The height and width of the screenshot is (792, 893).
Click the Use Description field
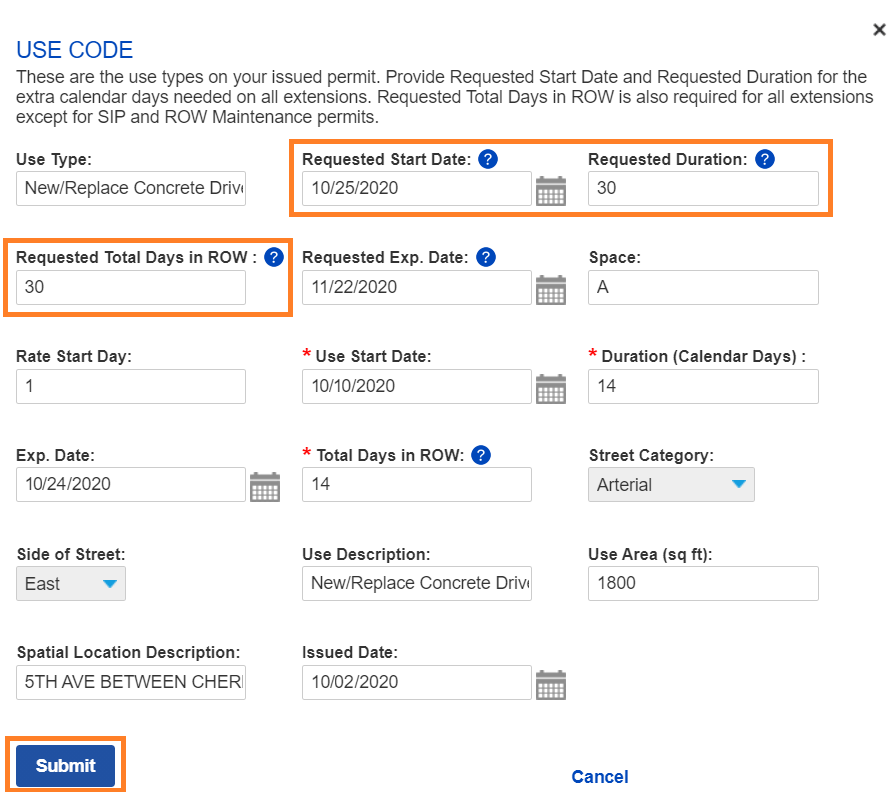416,583
